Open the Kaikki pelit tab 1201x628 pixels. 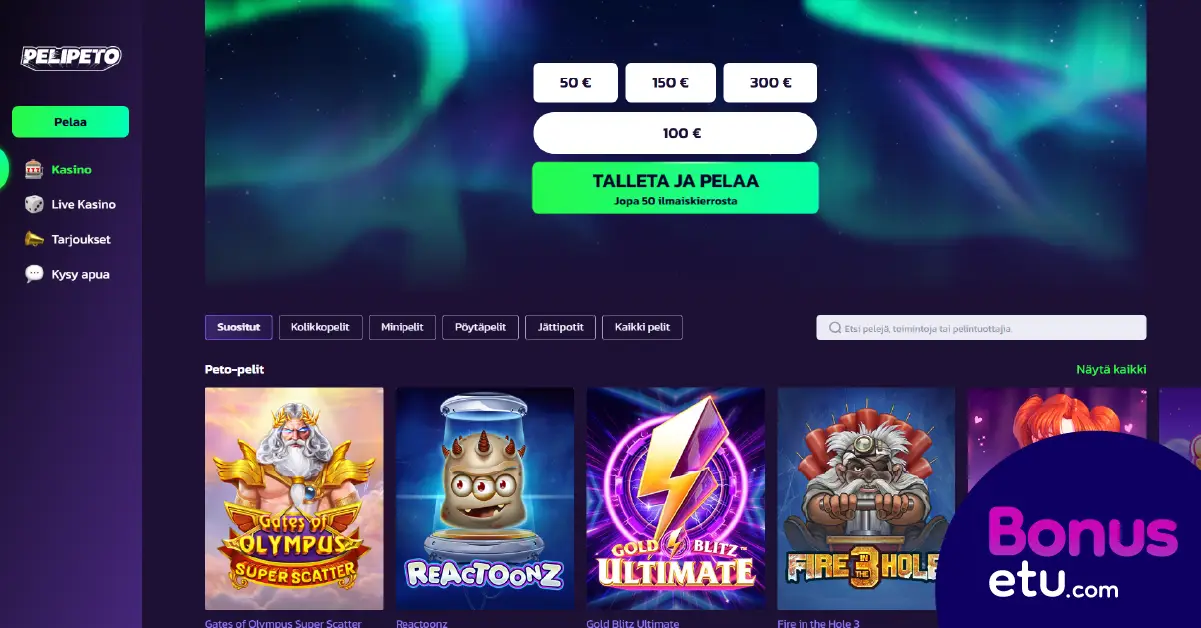pos(642,327)
